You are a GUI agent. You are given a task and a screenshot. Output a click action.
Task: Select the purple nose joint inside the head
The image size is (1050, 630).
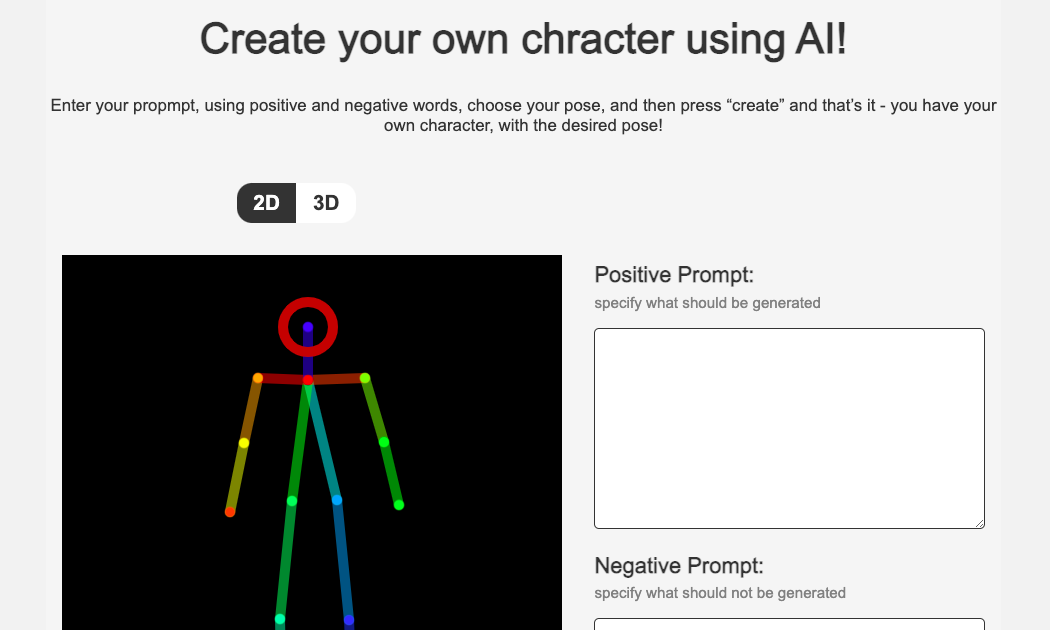tap(308, 327)
